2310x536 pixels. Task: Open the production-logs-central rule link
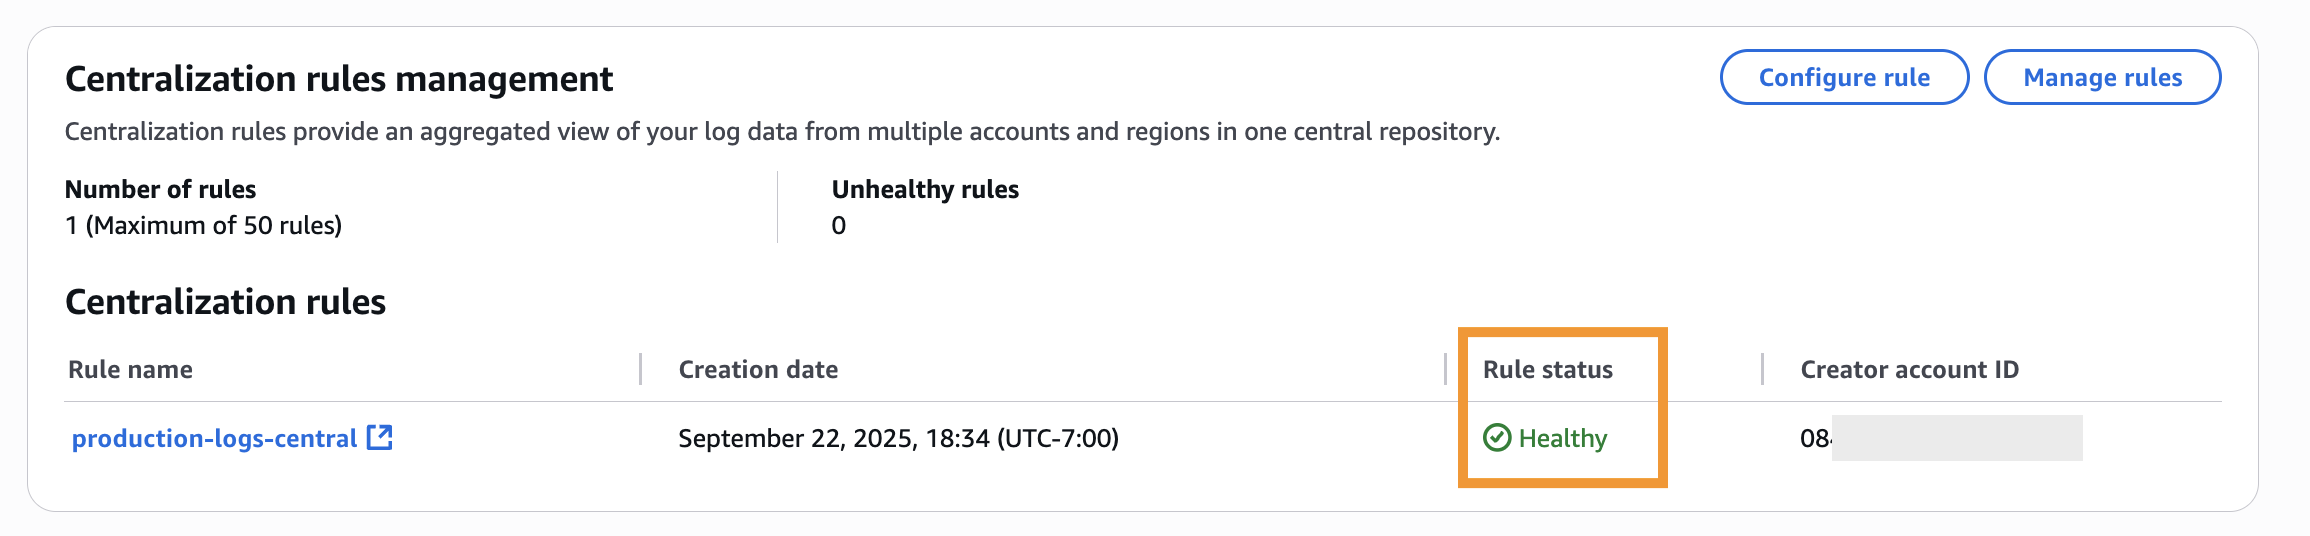point(214,438)
